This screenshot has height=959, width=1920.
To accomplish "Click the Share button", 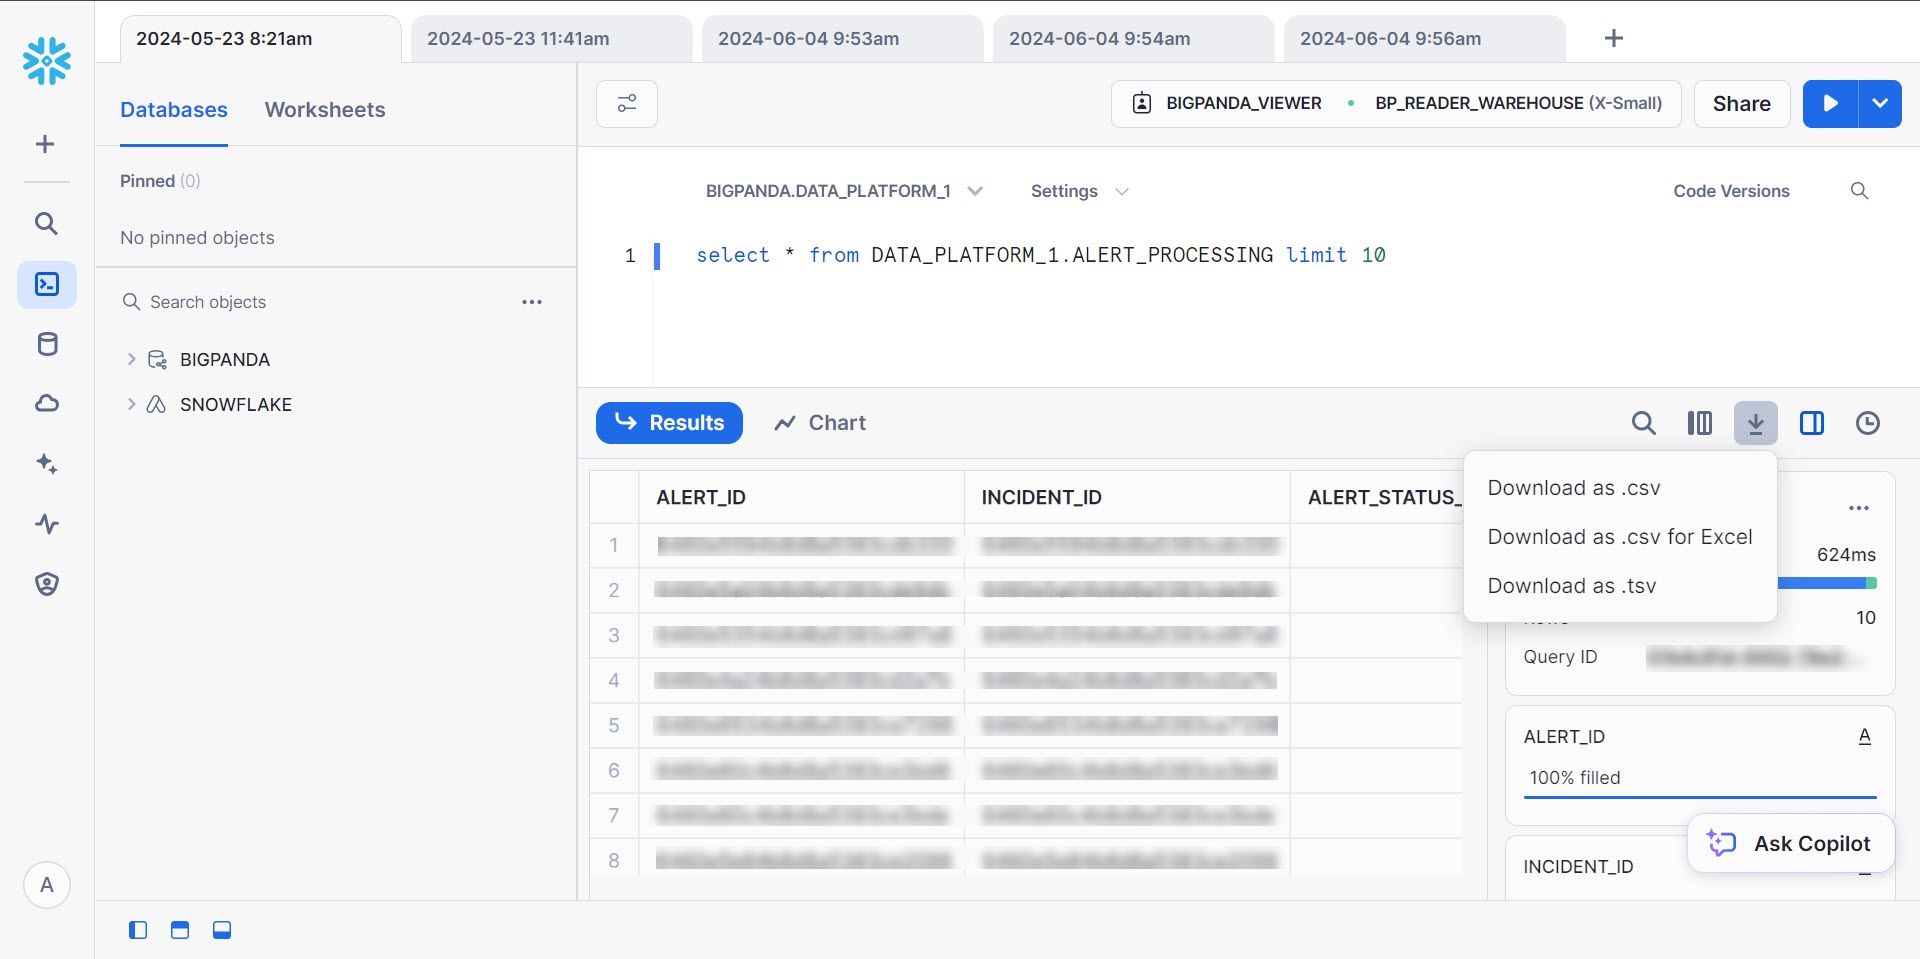I will (x=1741, y=103).
